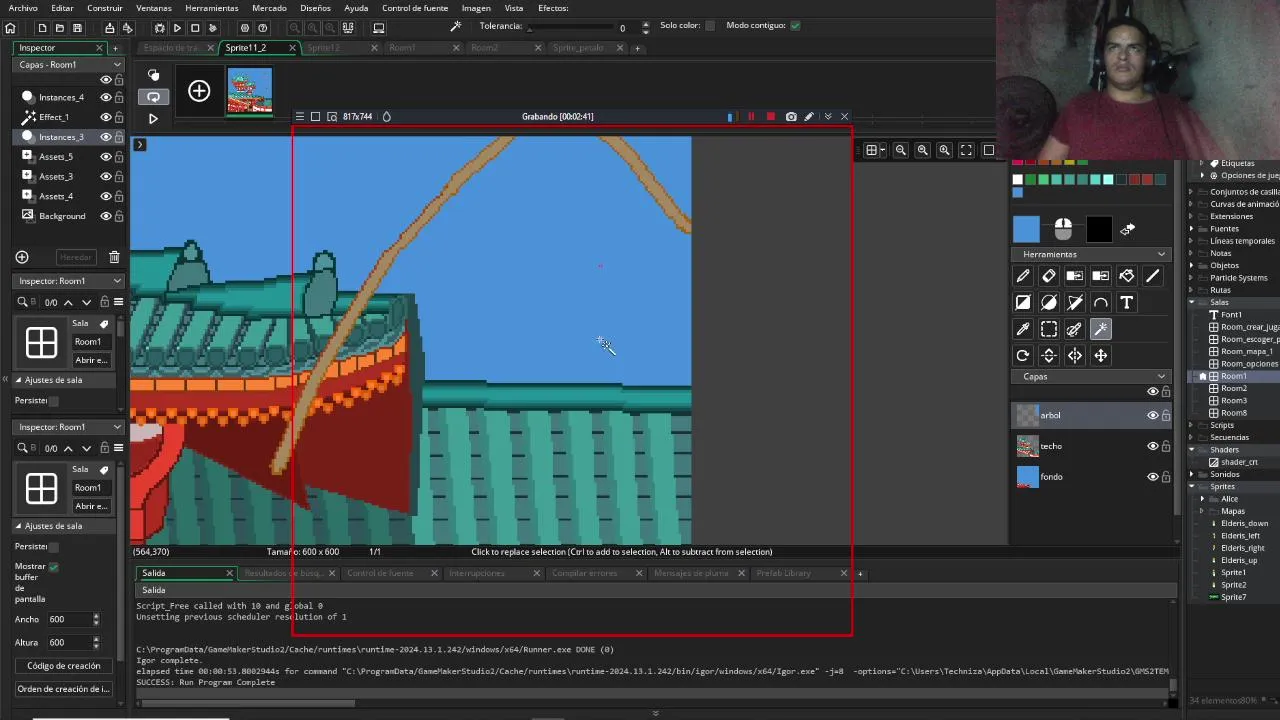
Task: Collapse the Herramientas panel
Action: [1161, 254]
